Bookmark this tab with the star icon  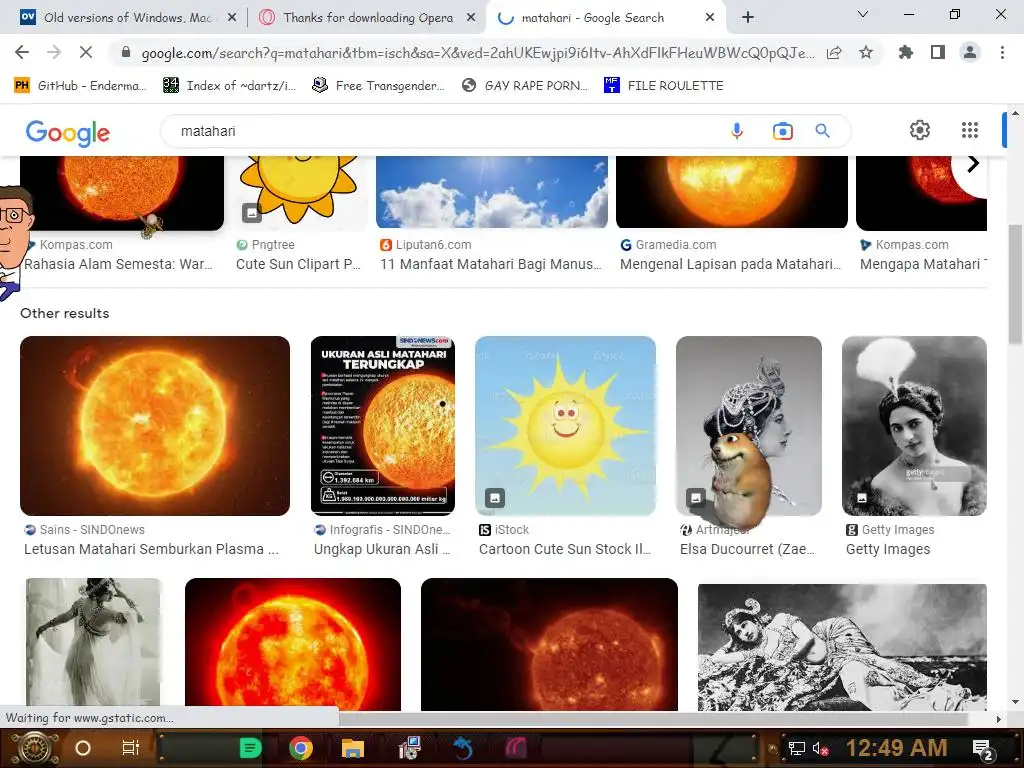point(866,52)
